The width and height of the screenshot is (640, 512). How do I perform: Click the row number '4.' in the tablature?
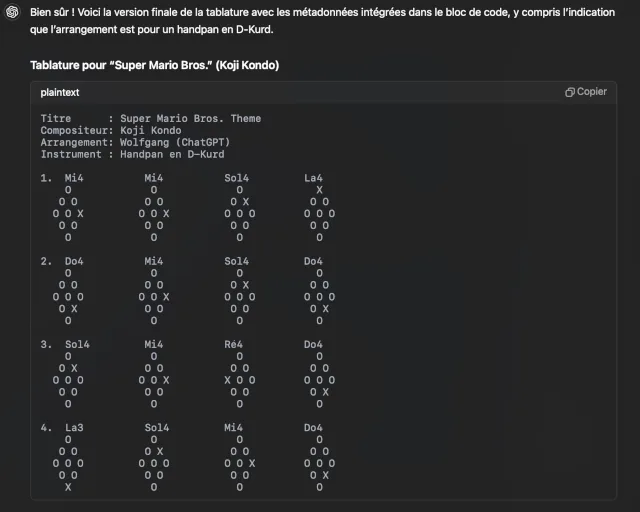click(x=46, y=428)
